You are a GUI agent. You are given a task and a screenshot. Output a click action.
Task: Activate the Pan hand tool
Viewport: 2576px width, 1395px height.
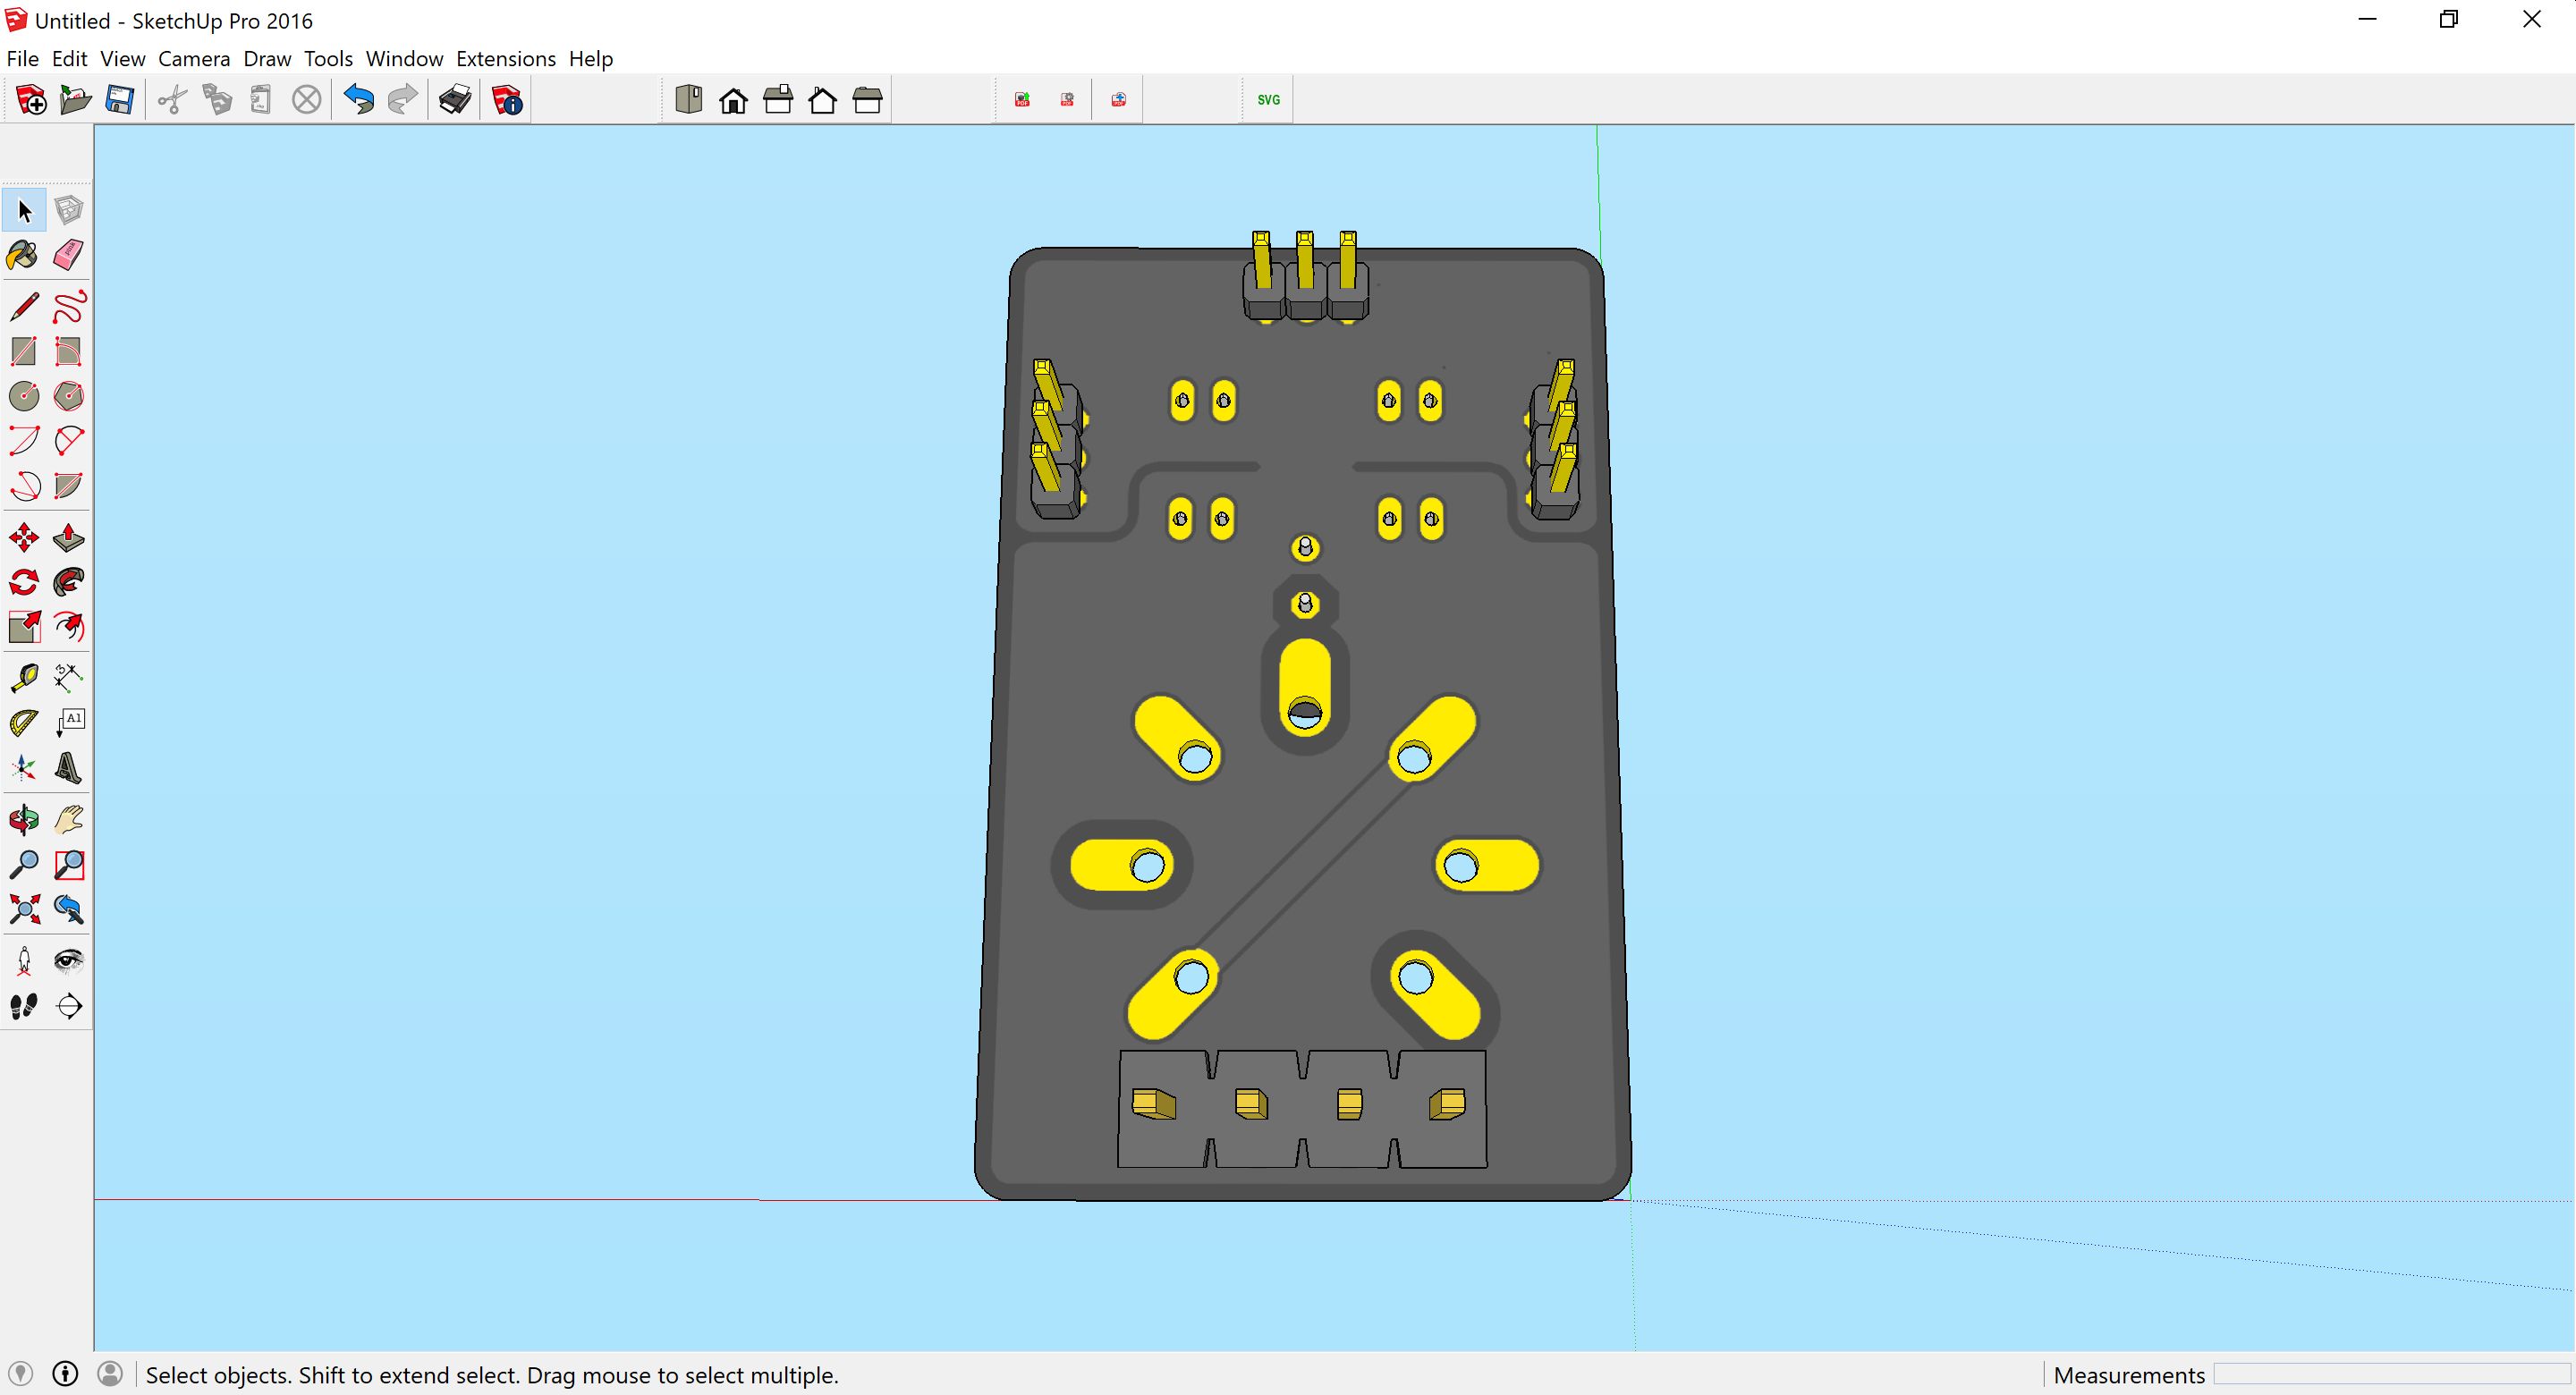68,820
